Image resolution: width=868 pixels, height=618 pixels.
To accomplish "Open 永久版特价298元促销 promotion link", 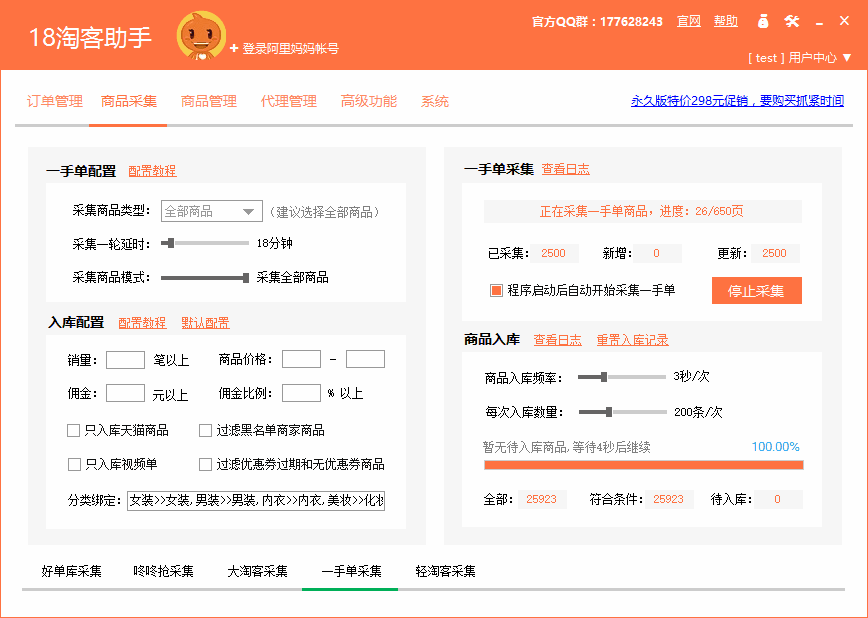I will [x=737, y=101].
